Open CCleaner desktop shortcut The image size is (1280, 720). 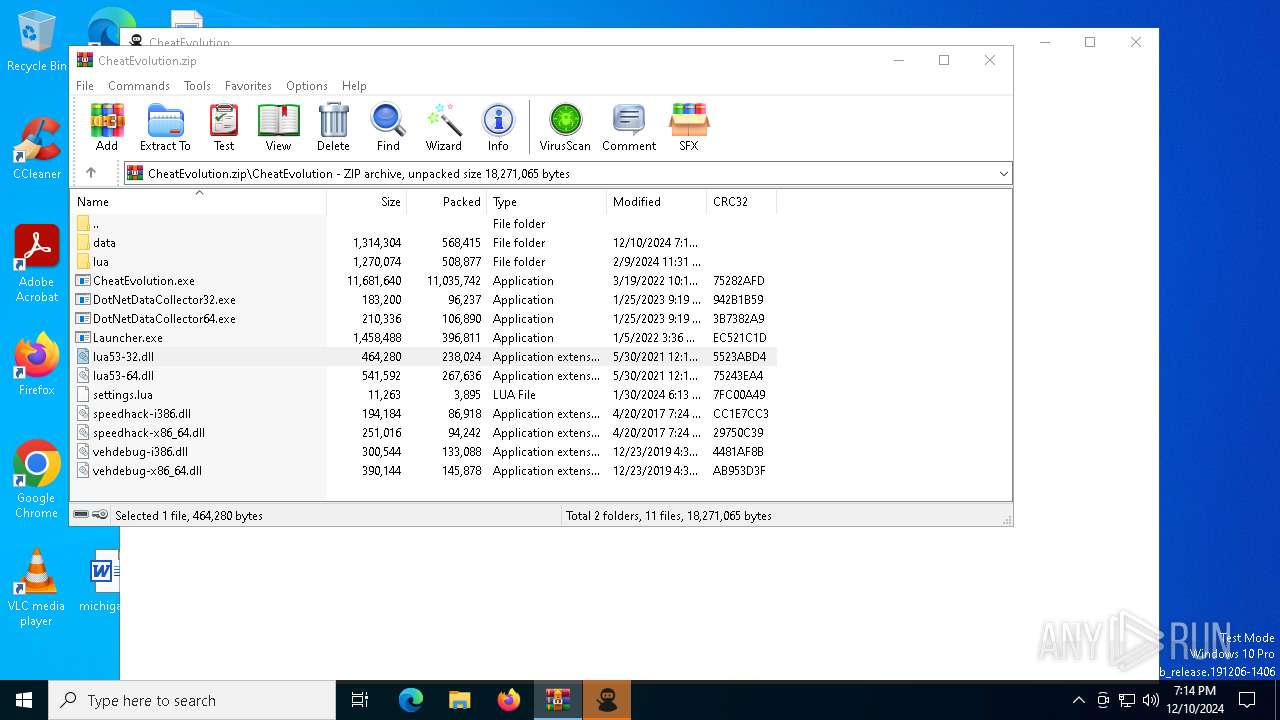pyautogui.click(x=37, y=149)
